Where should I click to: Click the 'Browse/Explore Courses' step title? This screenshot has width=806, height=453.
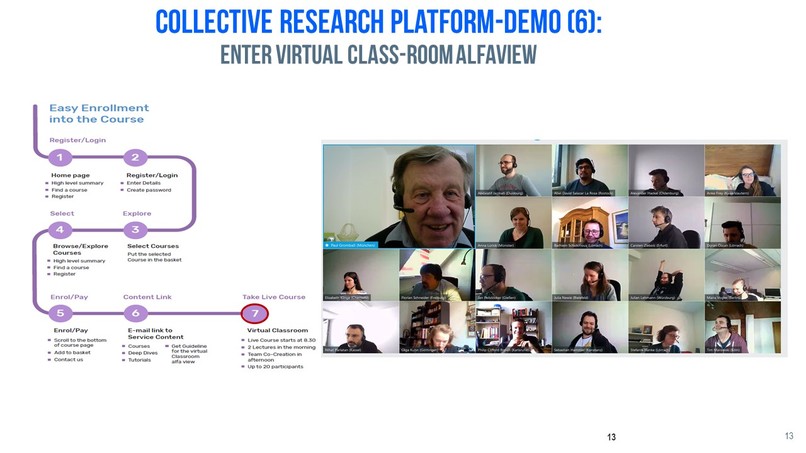tap(80, 249)
